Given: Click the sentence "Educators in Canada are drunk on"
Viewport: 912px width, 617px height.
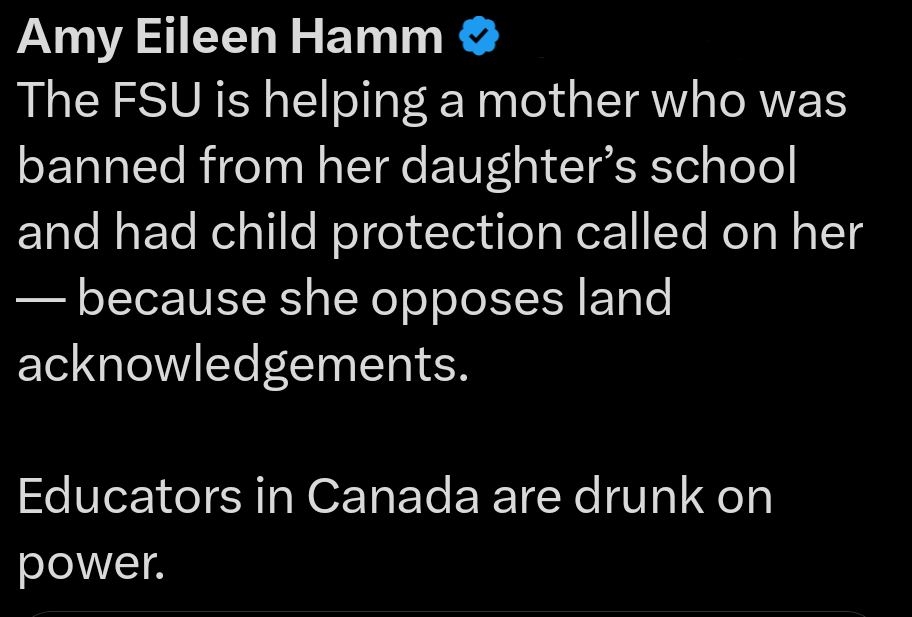Looking at the screenshot, I should tap(395, 497).
